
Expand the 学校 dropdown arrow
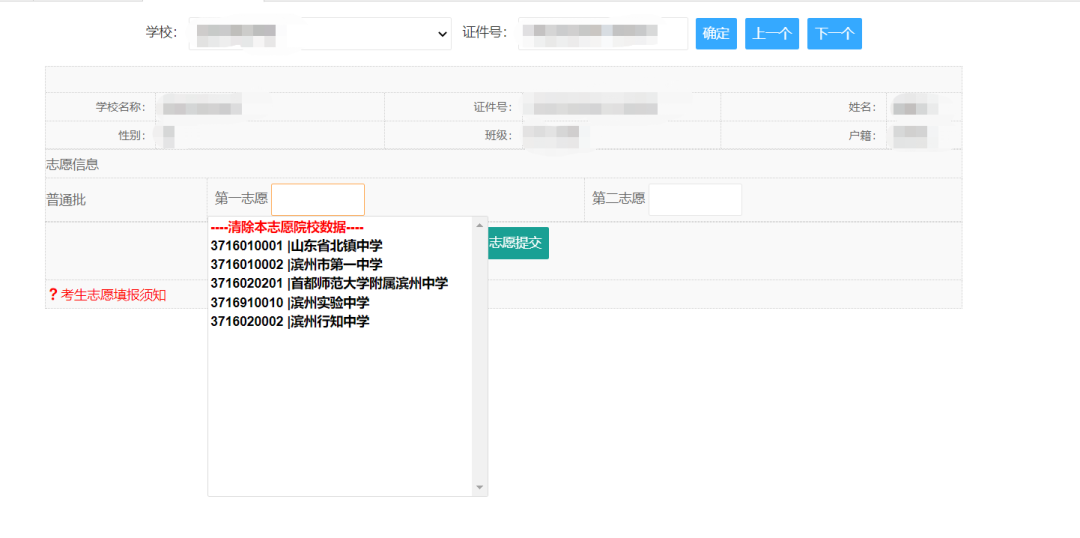[443, 34]
